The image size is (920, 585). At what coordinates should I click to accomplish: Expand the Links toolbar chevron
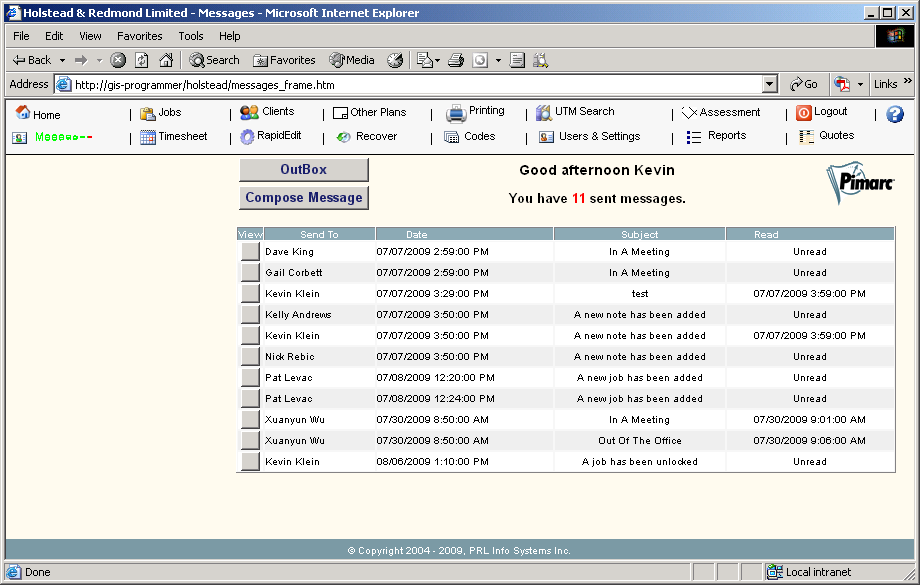coord(908,81)
